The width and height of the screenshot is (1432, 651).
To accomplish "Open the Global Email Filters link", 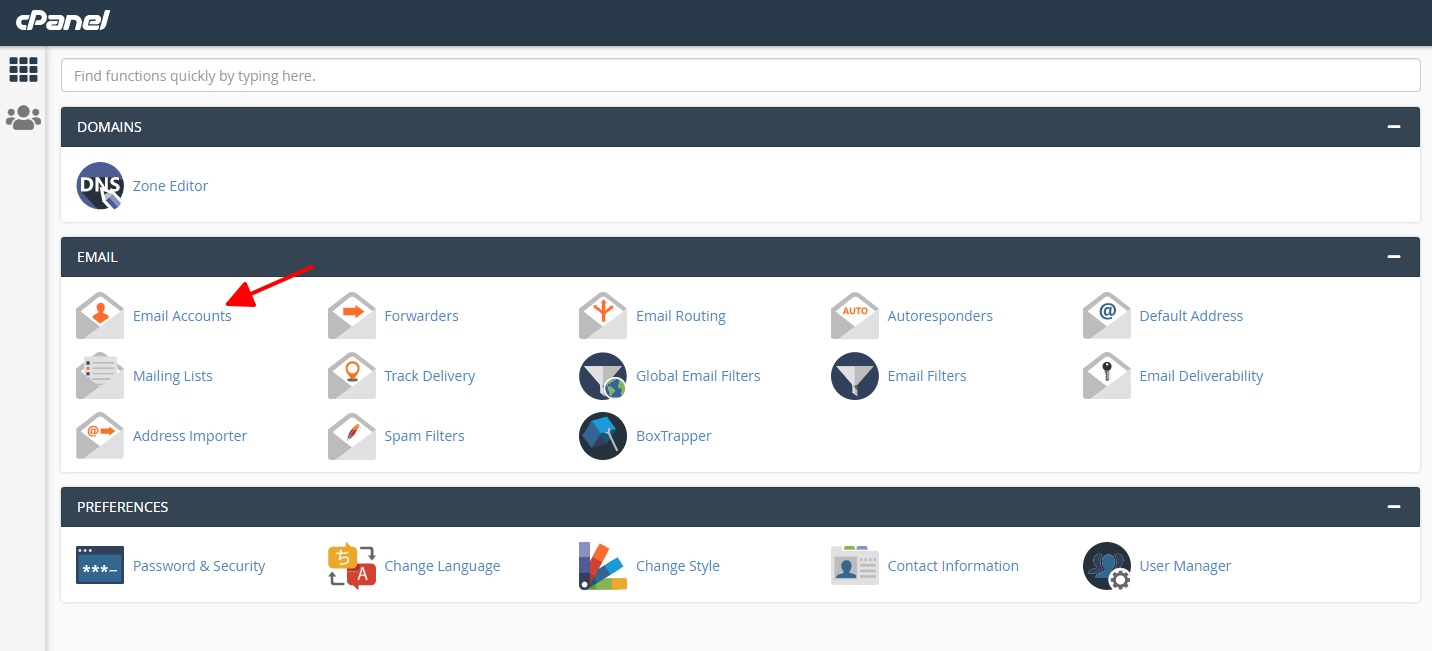I will pos(698,376).
